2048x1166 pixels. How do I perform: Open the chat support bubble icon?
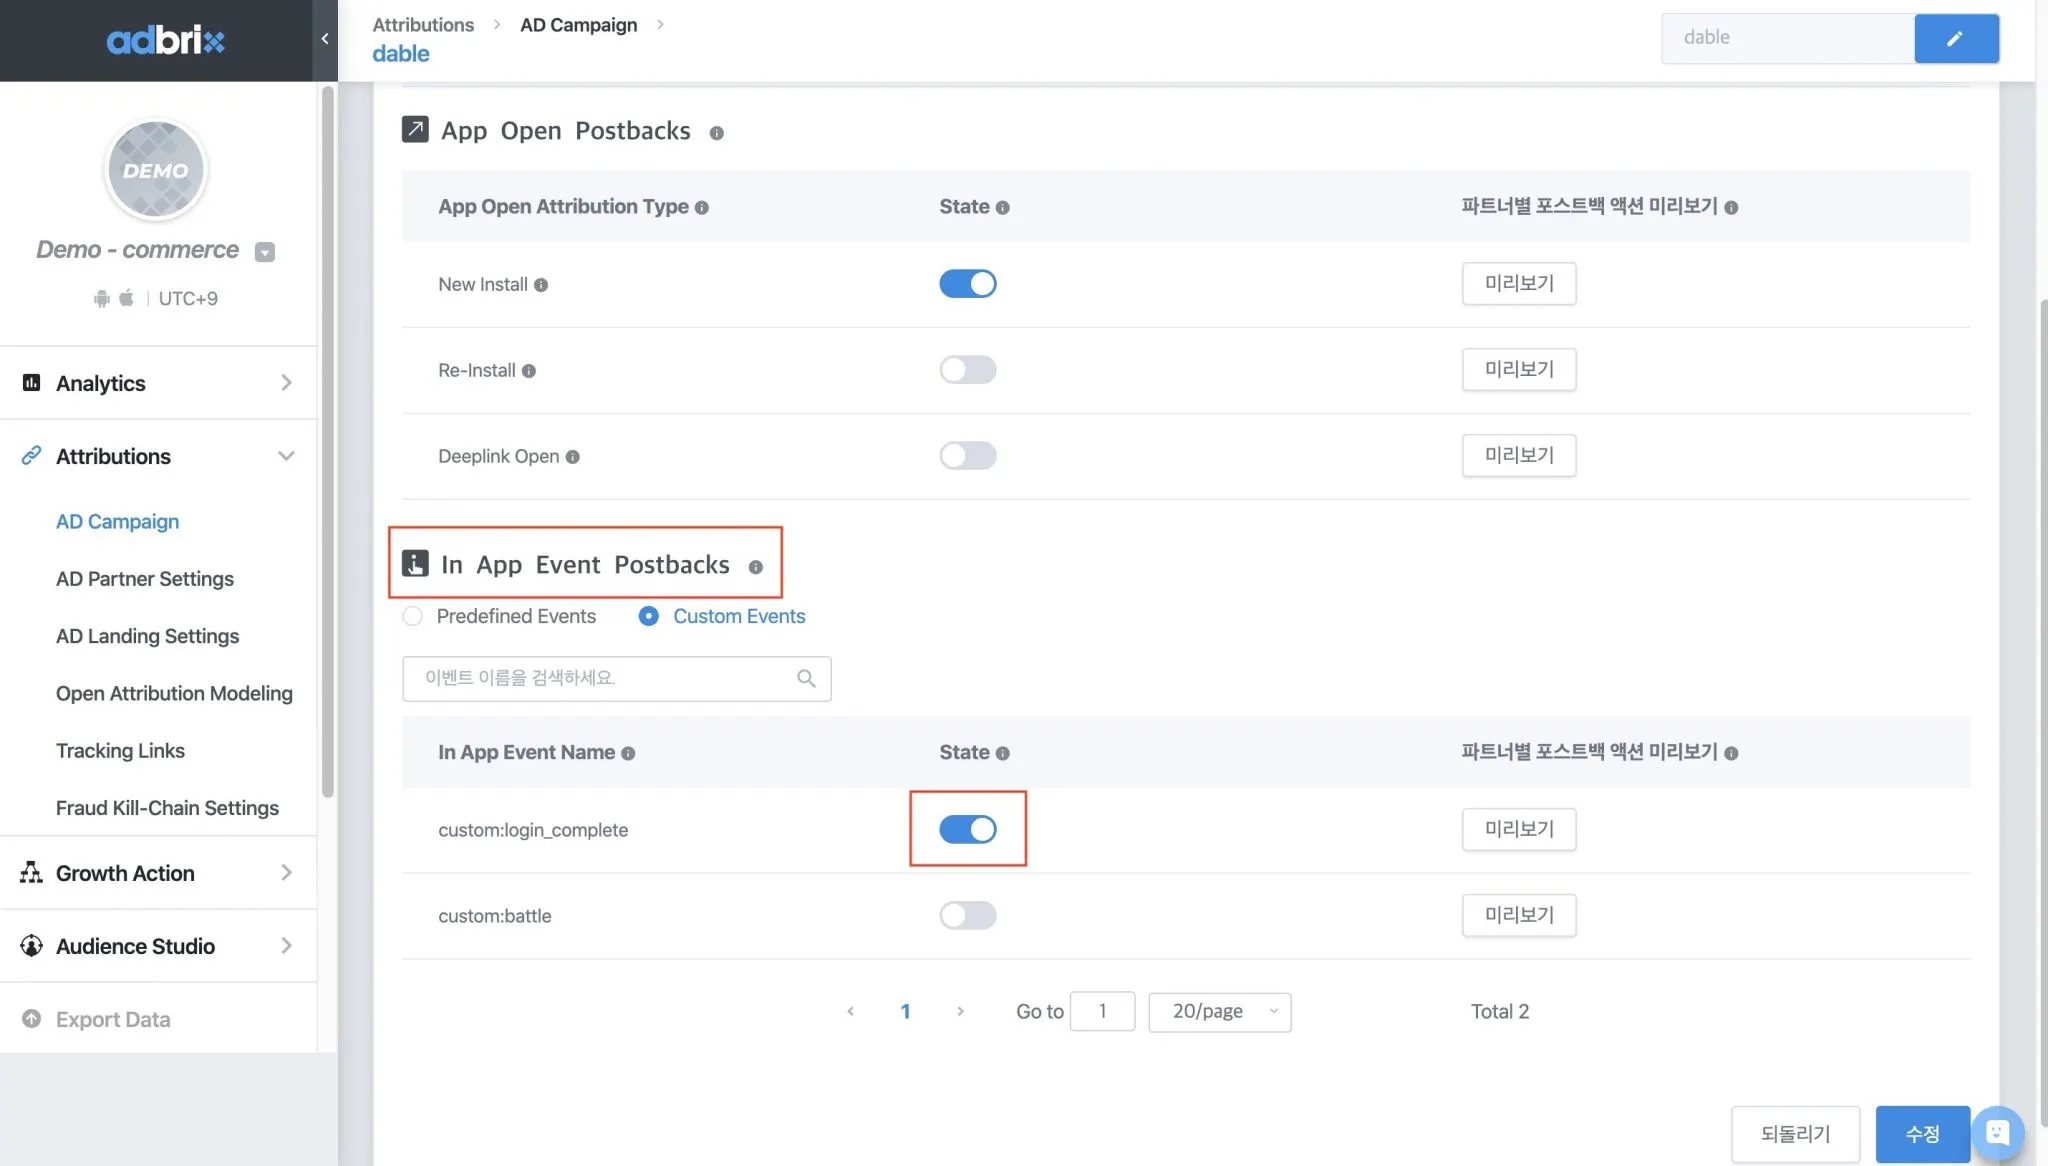coord(1997,1132)
